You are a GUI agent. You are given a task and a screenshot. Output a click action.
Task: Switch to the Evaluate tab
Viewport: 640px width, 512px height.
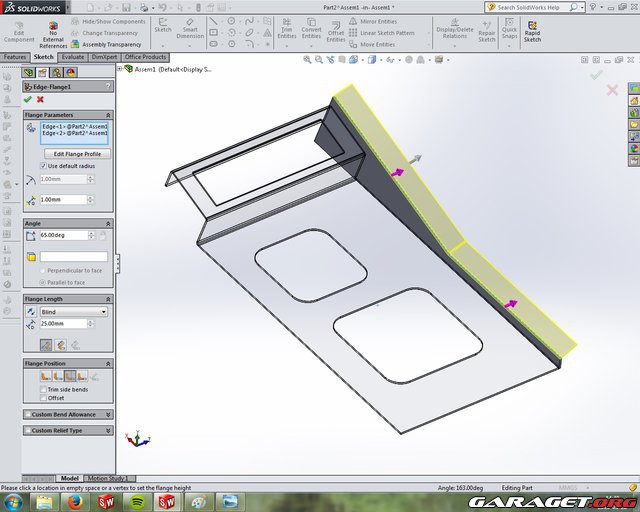coord(73,57)
